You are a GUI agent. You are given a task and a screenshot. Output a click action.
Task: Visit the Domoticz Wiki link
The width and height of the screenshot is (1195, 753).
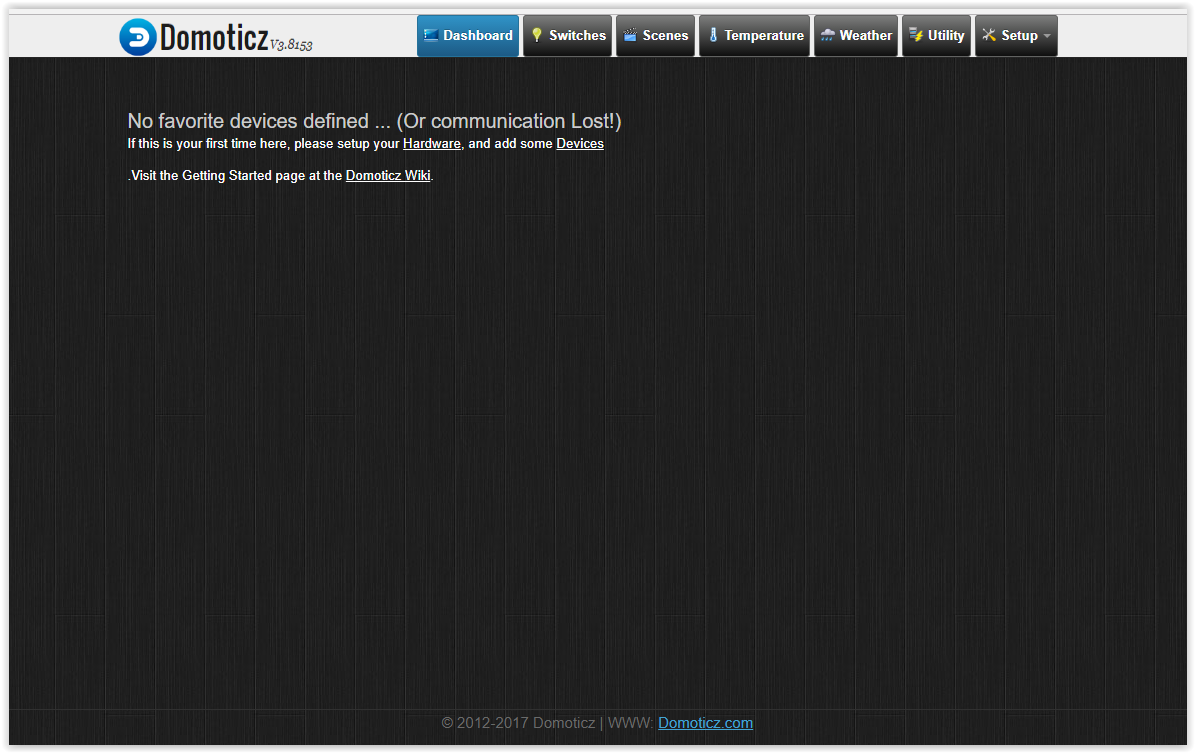point(388,175)
